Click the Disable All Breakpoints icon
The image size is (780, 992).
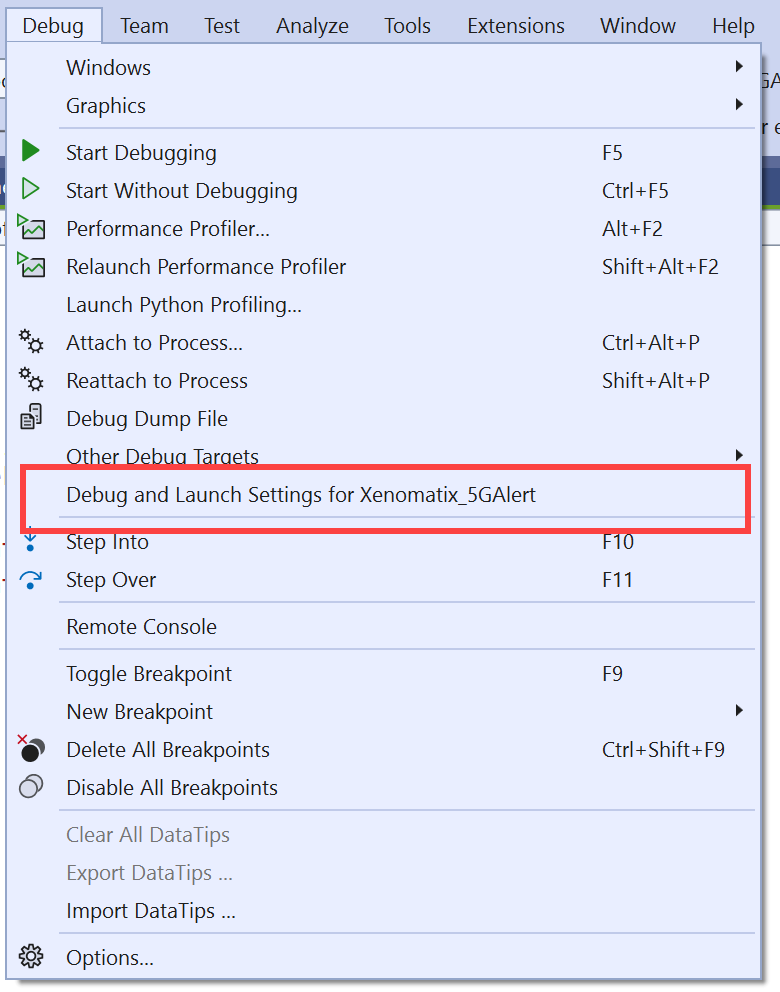coord(31,787)
